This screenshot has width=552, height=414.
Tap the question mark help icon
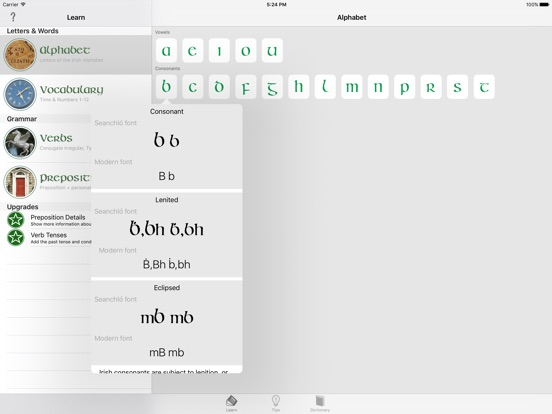pyautogui.click(x=13, y=17)
